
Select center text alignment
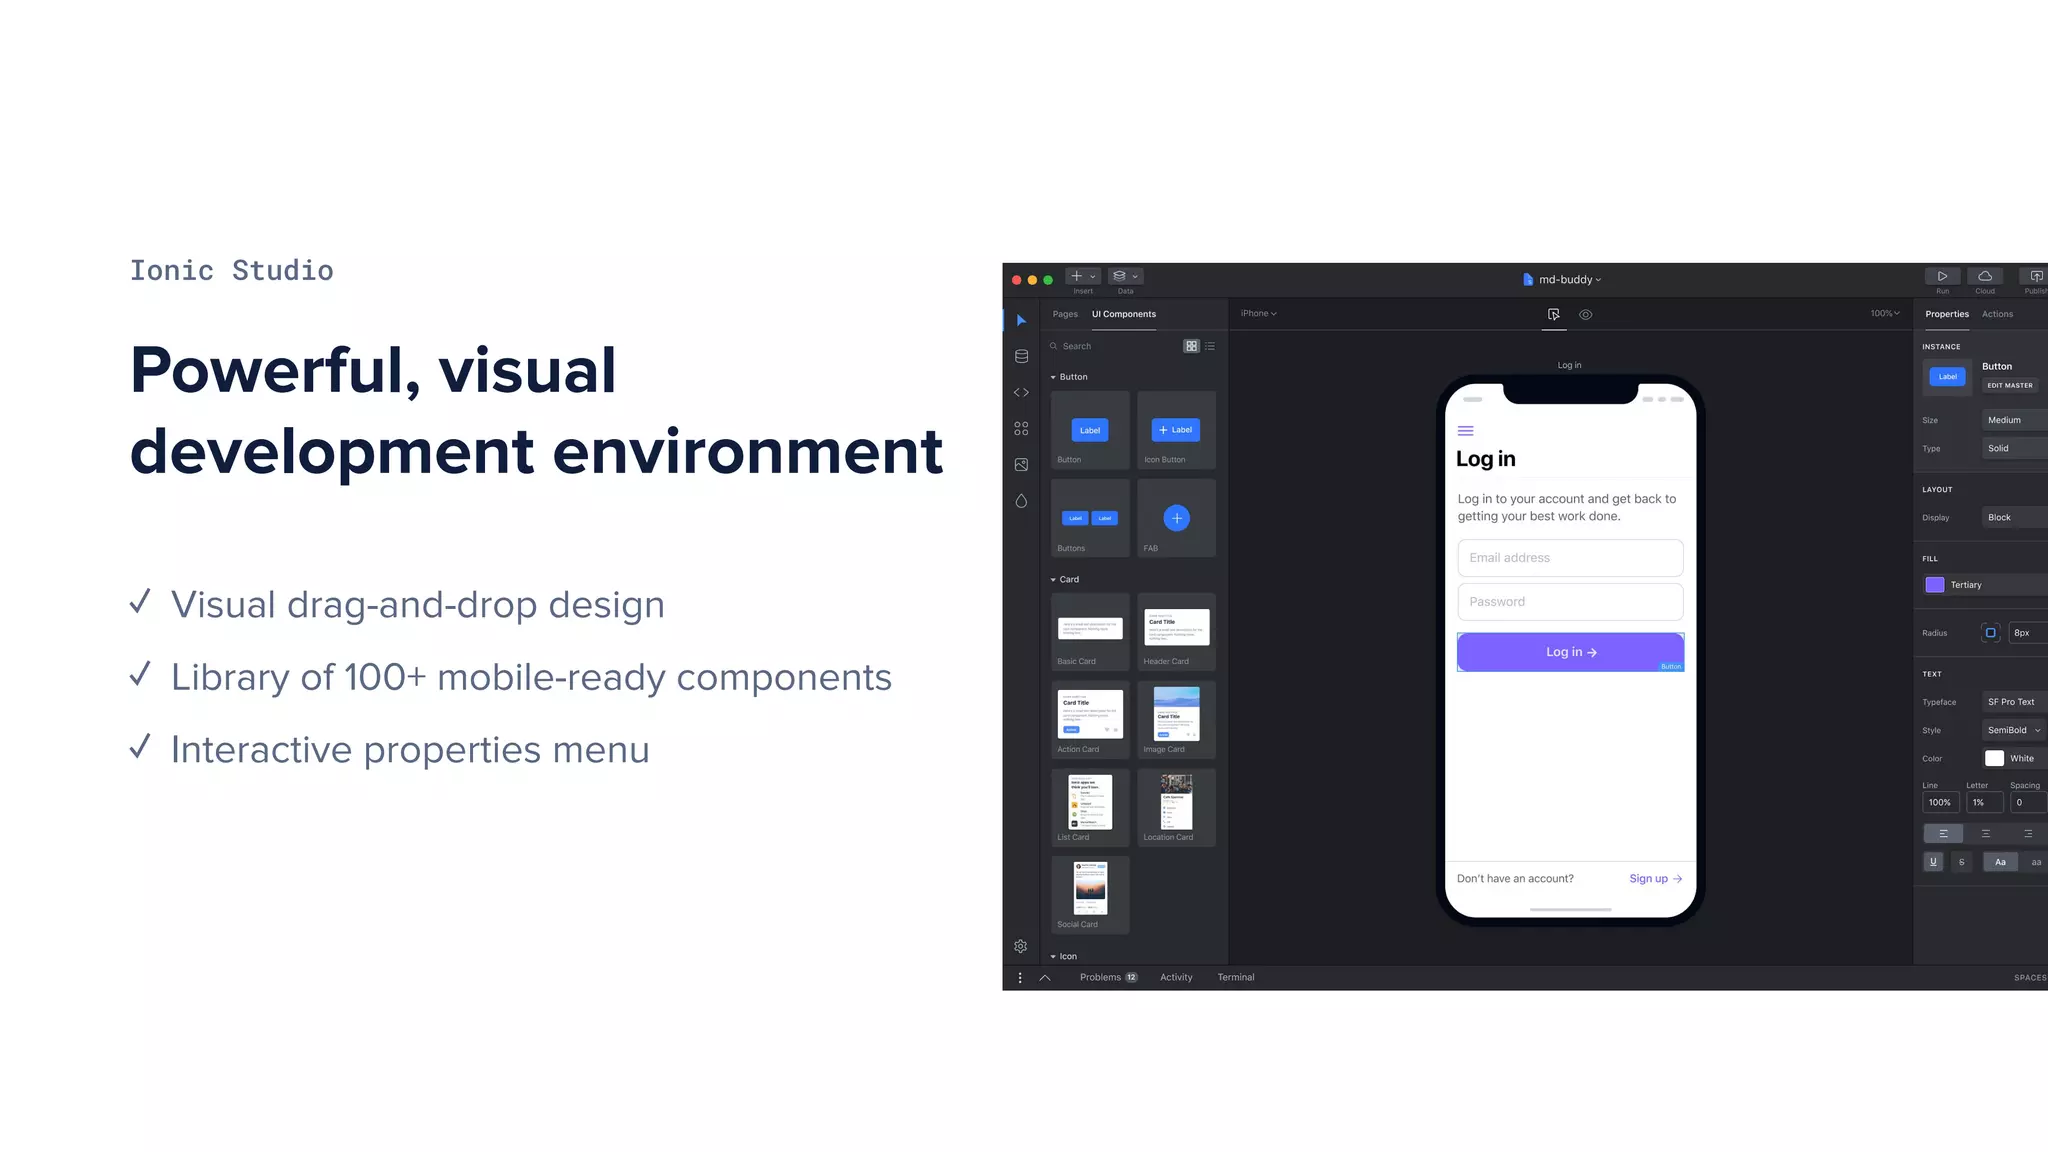pos(1986,833)
